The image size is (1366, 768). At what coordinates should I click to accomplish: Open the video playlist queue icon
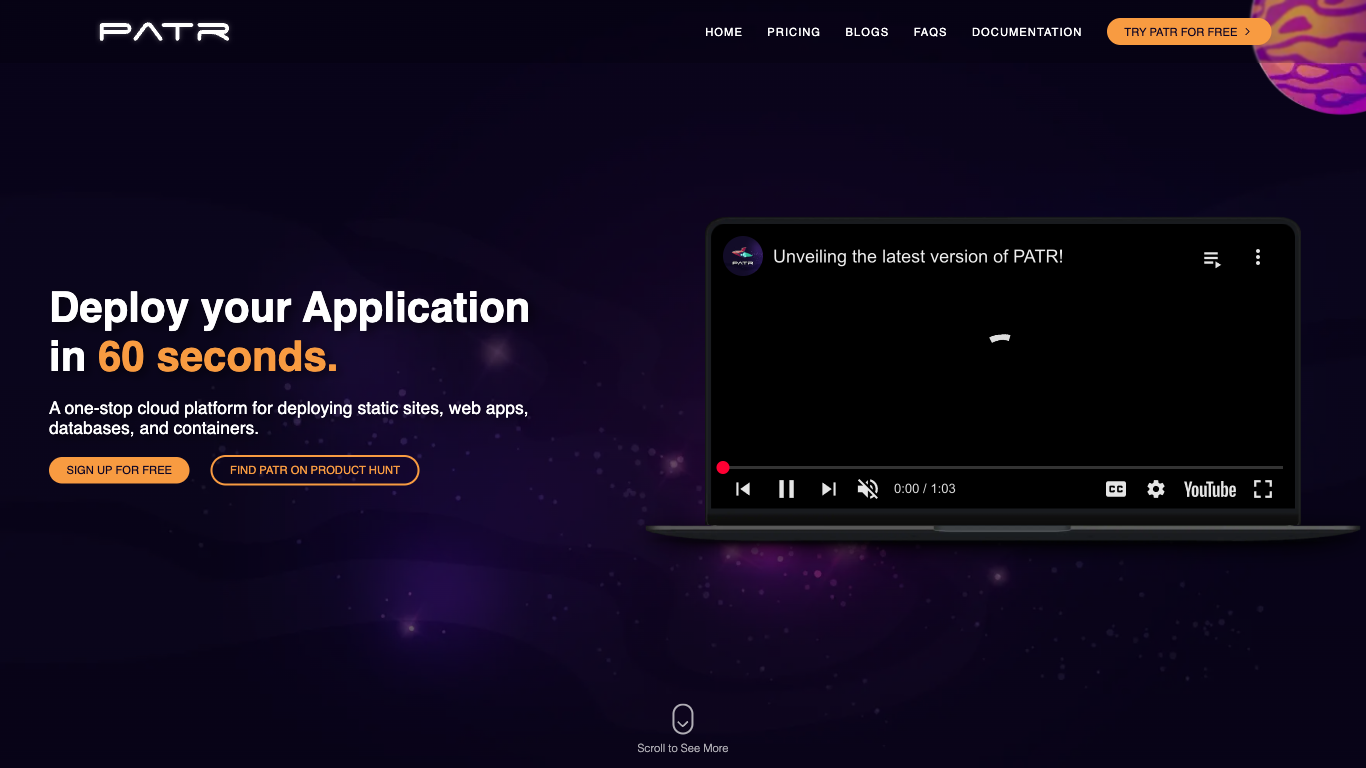pos(1212,259)
